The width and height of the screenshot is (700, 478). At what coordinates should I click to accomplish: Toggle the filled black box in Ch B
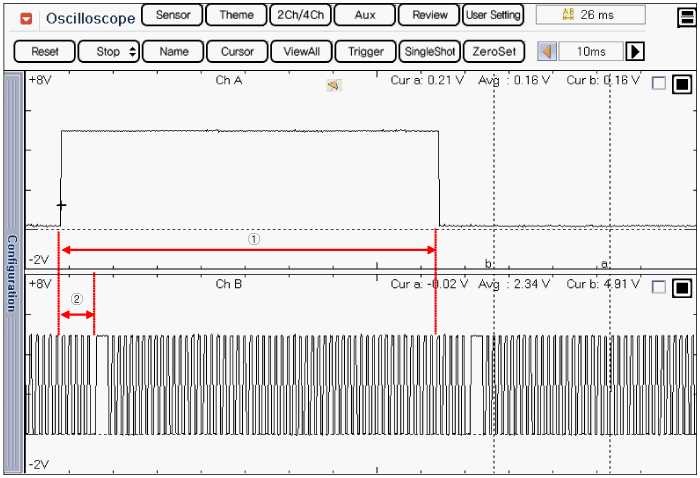point(682,287)
